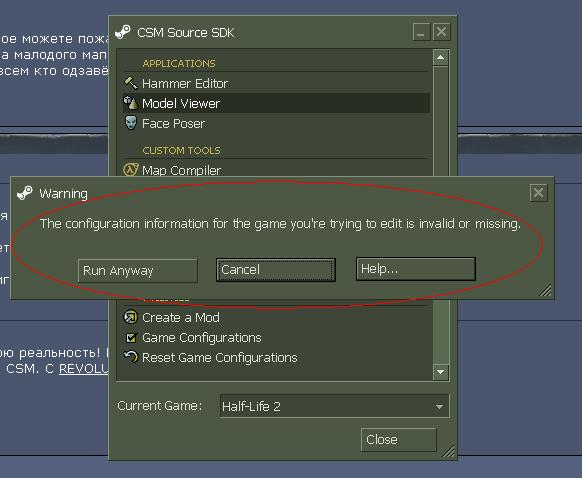Launch Hammer Editor from the list

276,83
